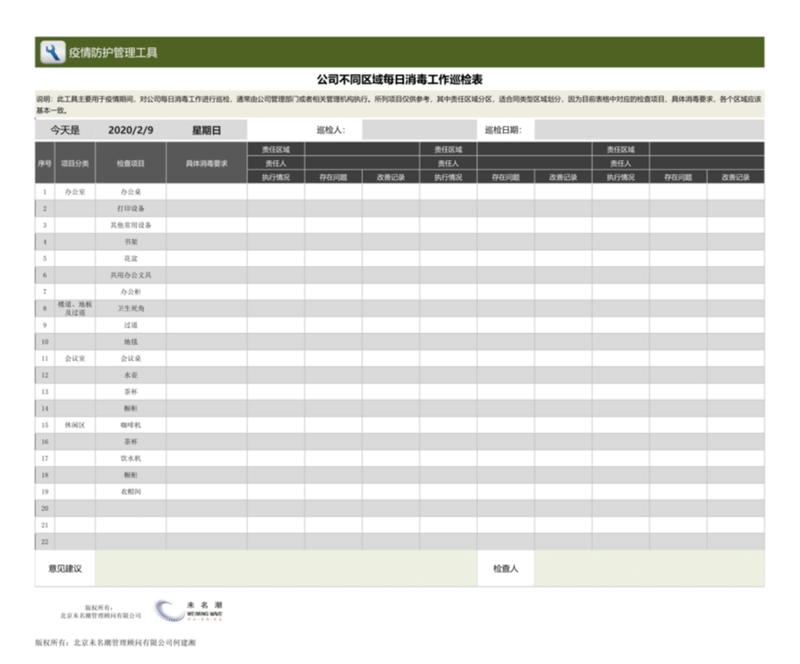The width and height of the screenshot is (800, 664).
Task: Click the 疫情防护管理工具 title text
Action: pyautogui.click(x=112, y=52)
